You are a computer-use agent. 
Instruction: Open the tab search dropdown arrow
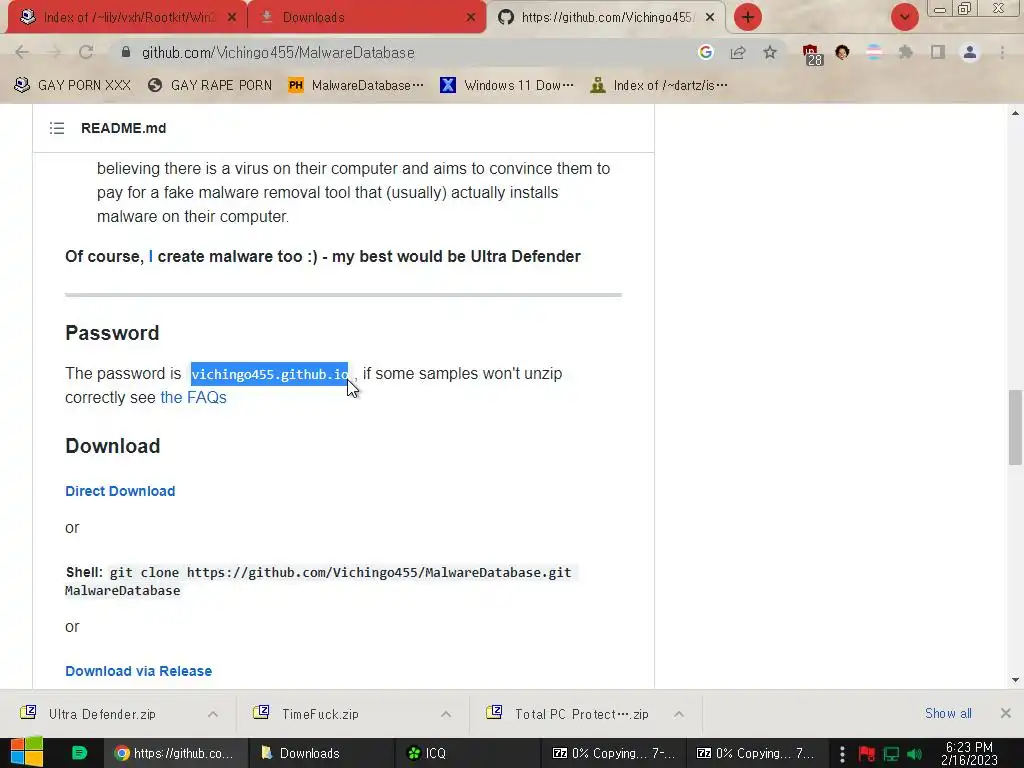pos(904,17)
